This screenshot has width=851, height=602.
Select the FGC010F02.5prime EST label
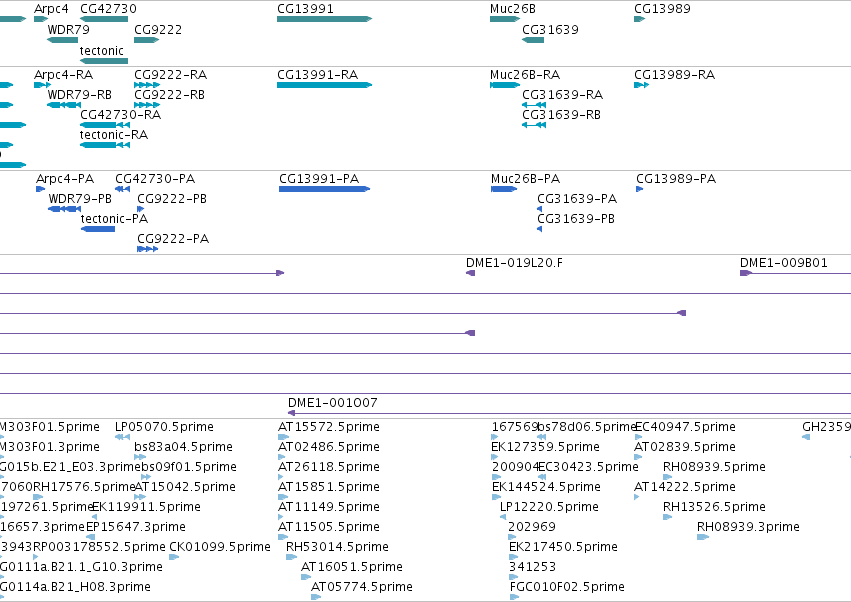click(x=567, y=587)
